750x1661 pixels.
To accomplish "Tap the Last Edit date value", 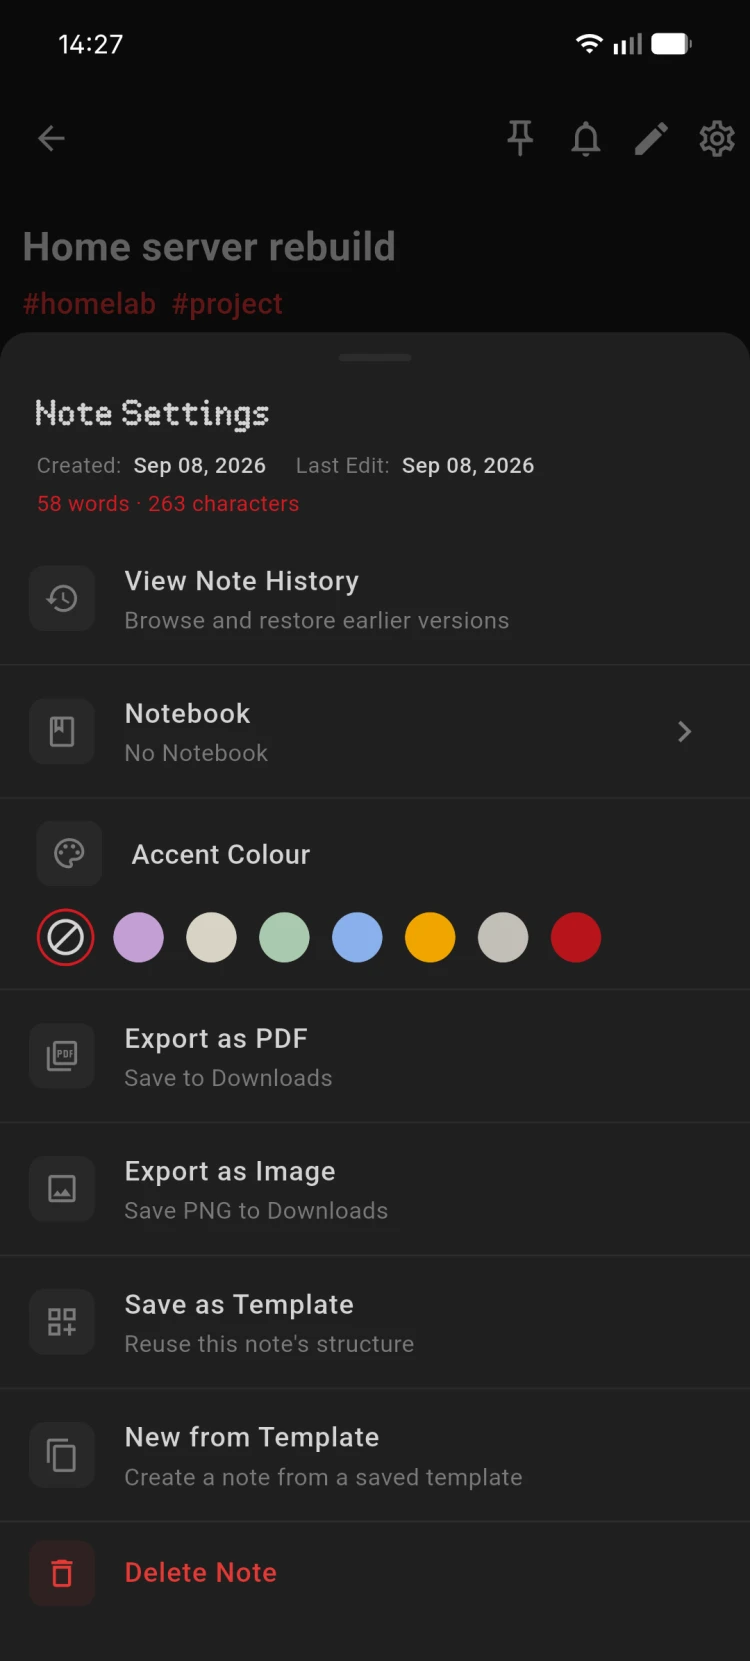I will pyautogui.click(x=468, y=466).
